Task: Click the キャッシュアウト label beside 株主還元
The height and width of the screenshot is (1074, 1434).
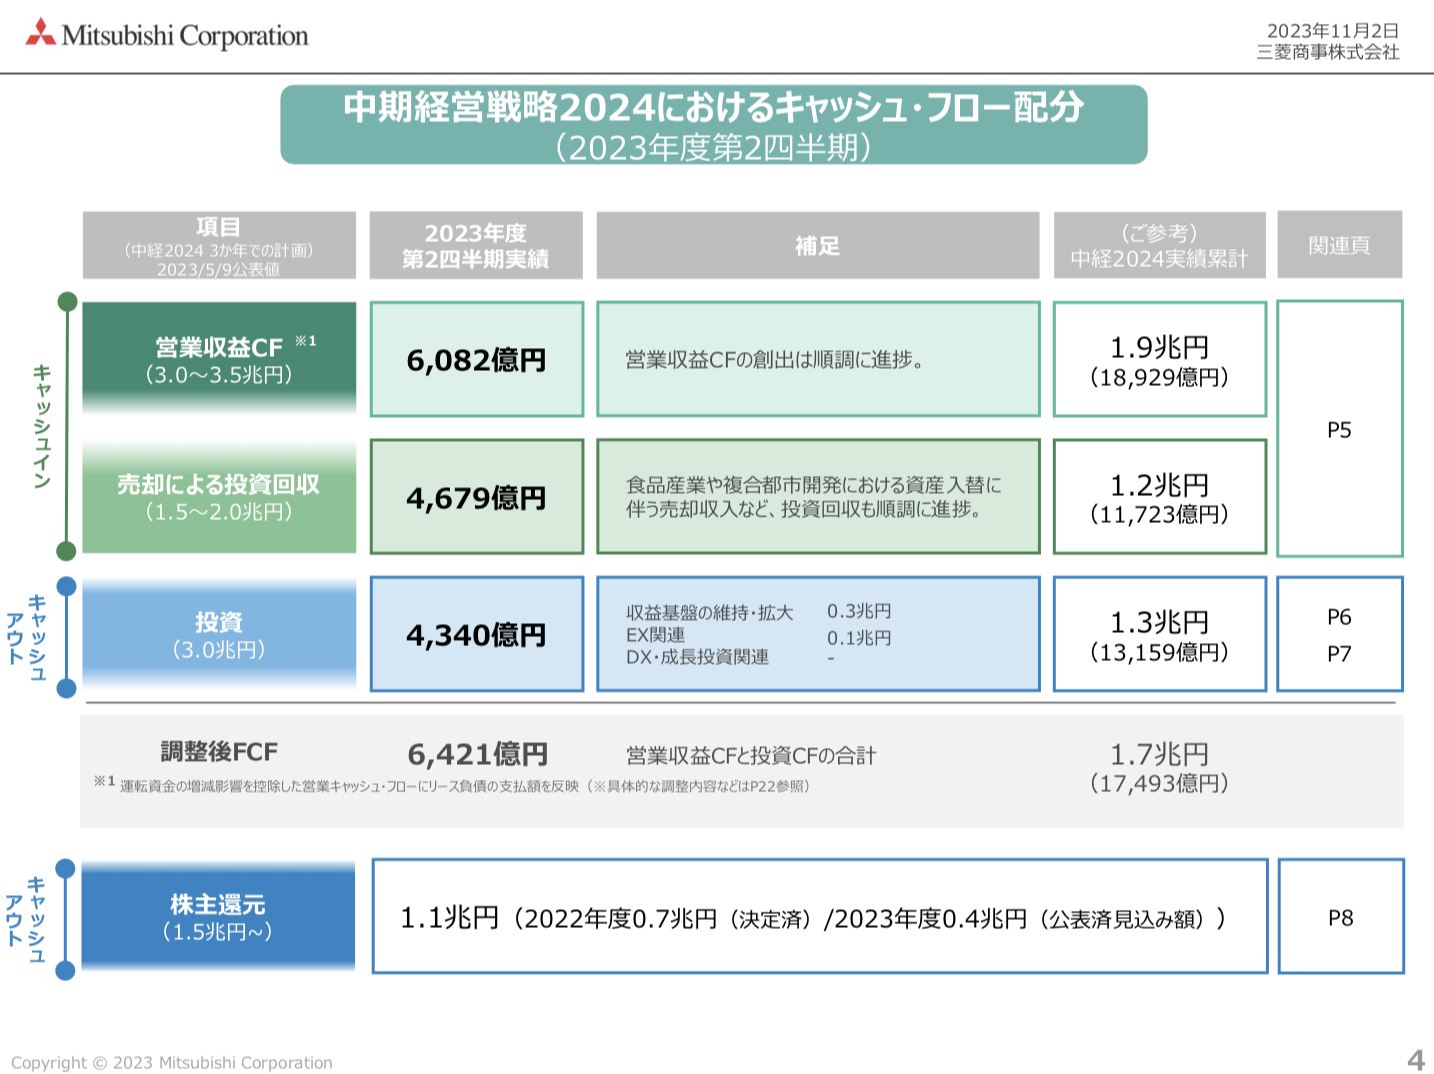Action: (x=26, y=919)
